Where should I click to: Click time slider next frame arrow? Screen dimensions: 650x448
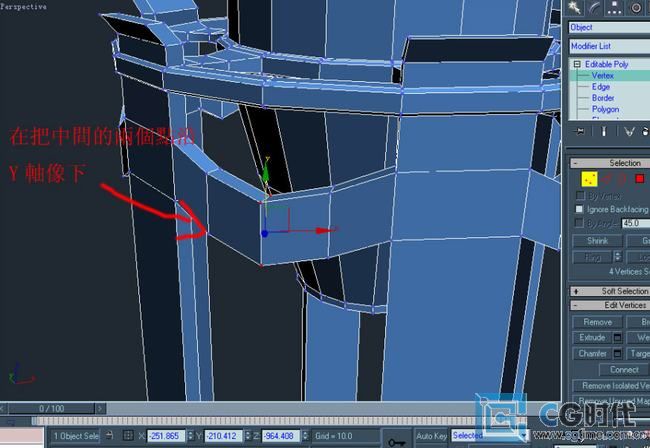(100, 409)
